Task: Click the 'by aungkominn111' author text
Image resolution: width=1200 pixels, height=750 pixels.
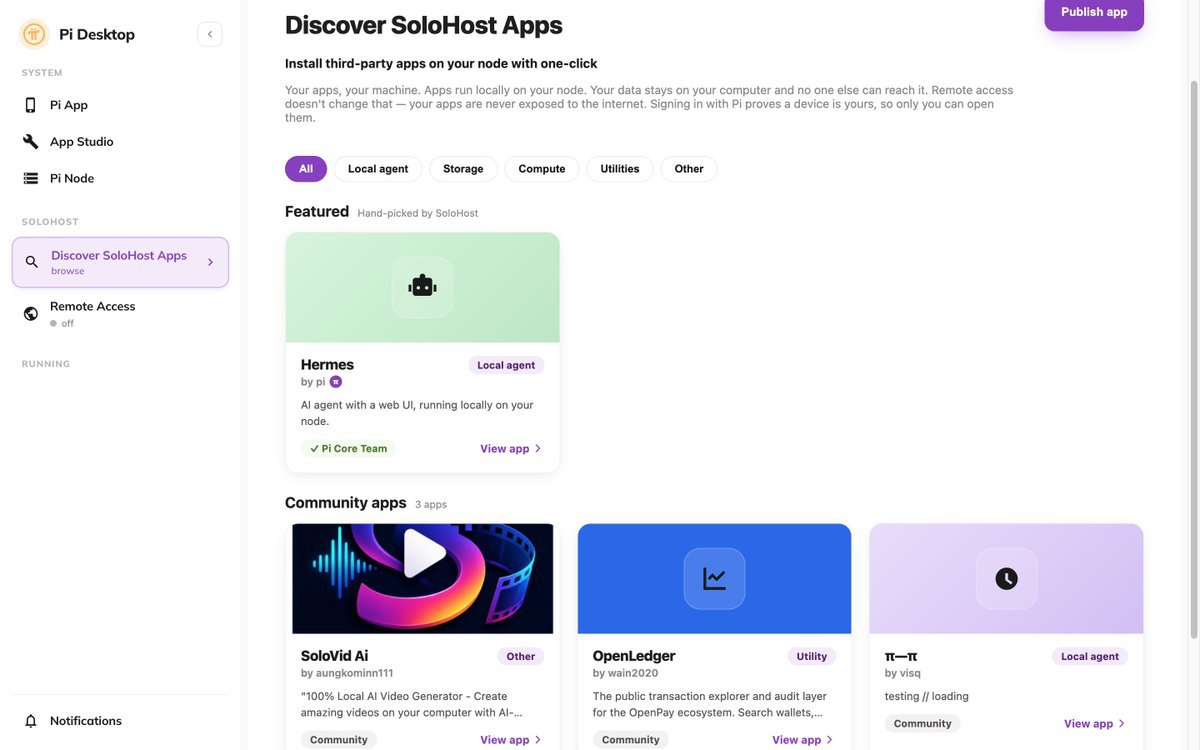Action: click(x=347, y=673)
